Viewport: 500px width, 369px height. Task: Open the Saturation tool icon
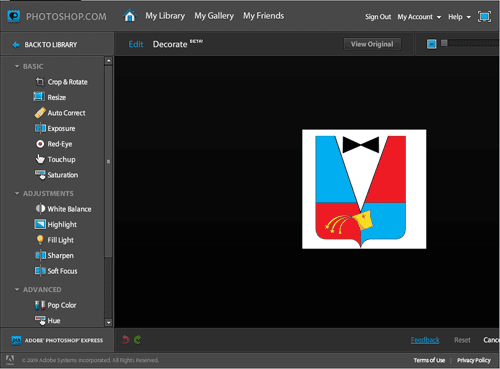(x=40, y=175)
